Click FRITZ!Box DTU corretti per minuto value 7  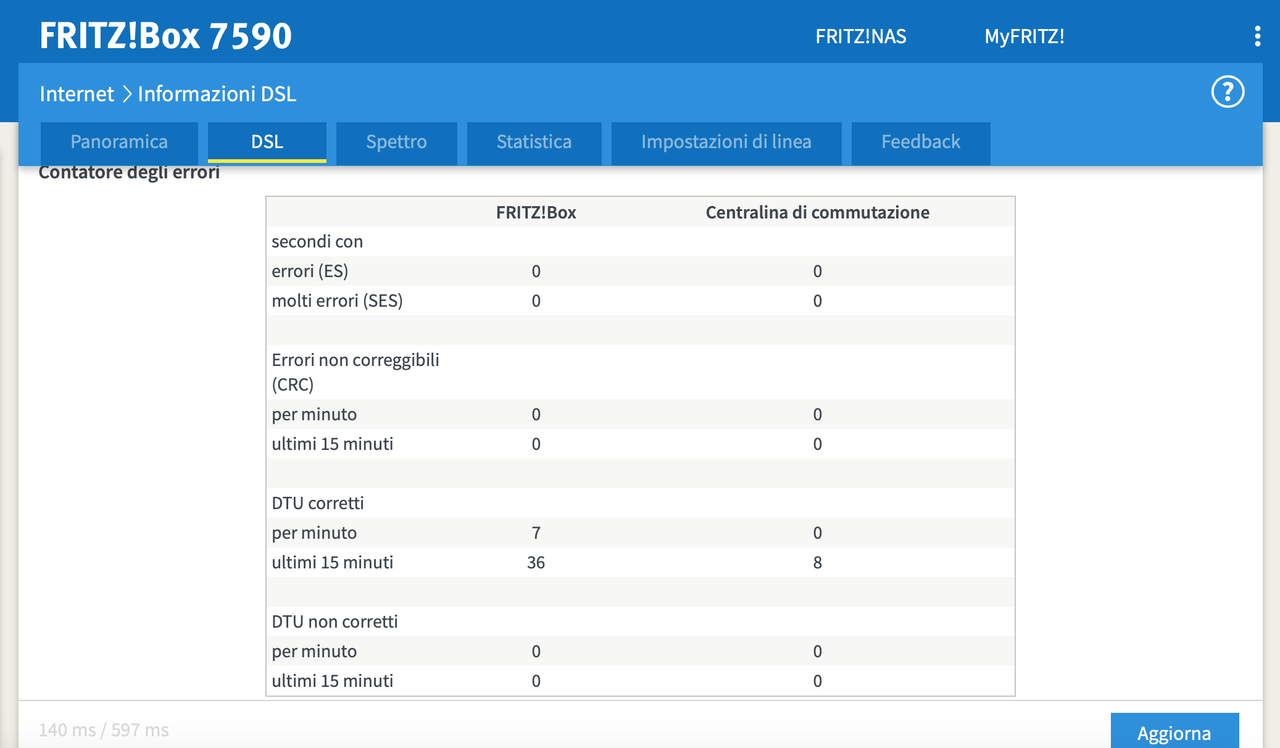[536, 533]
